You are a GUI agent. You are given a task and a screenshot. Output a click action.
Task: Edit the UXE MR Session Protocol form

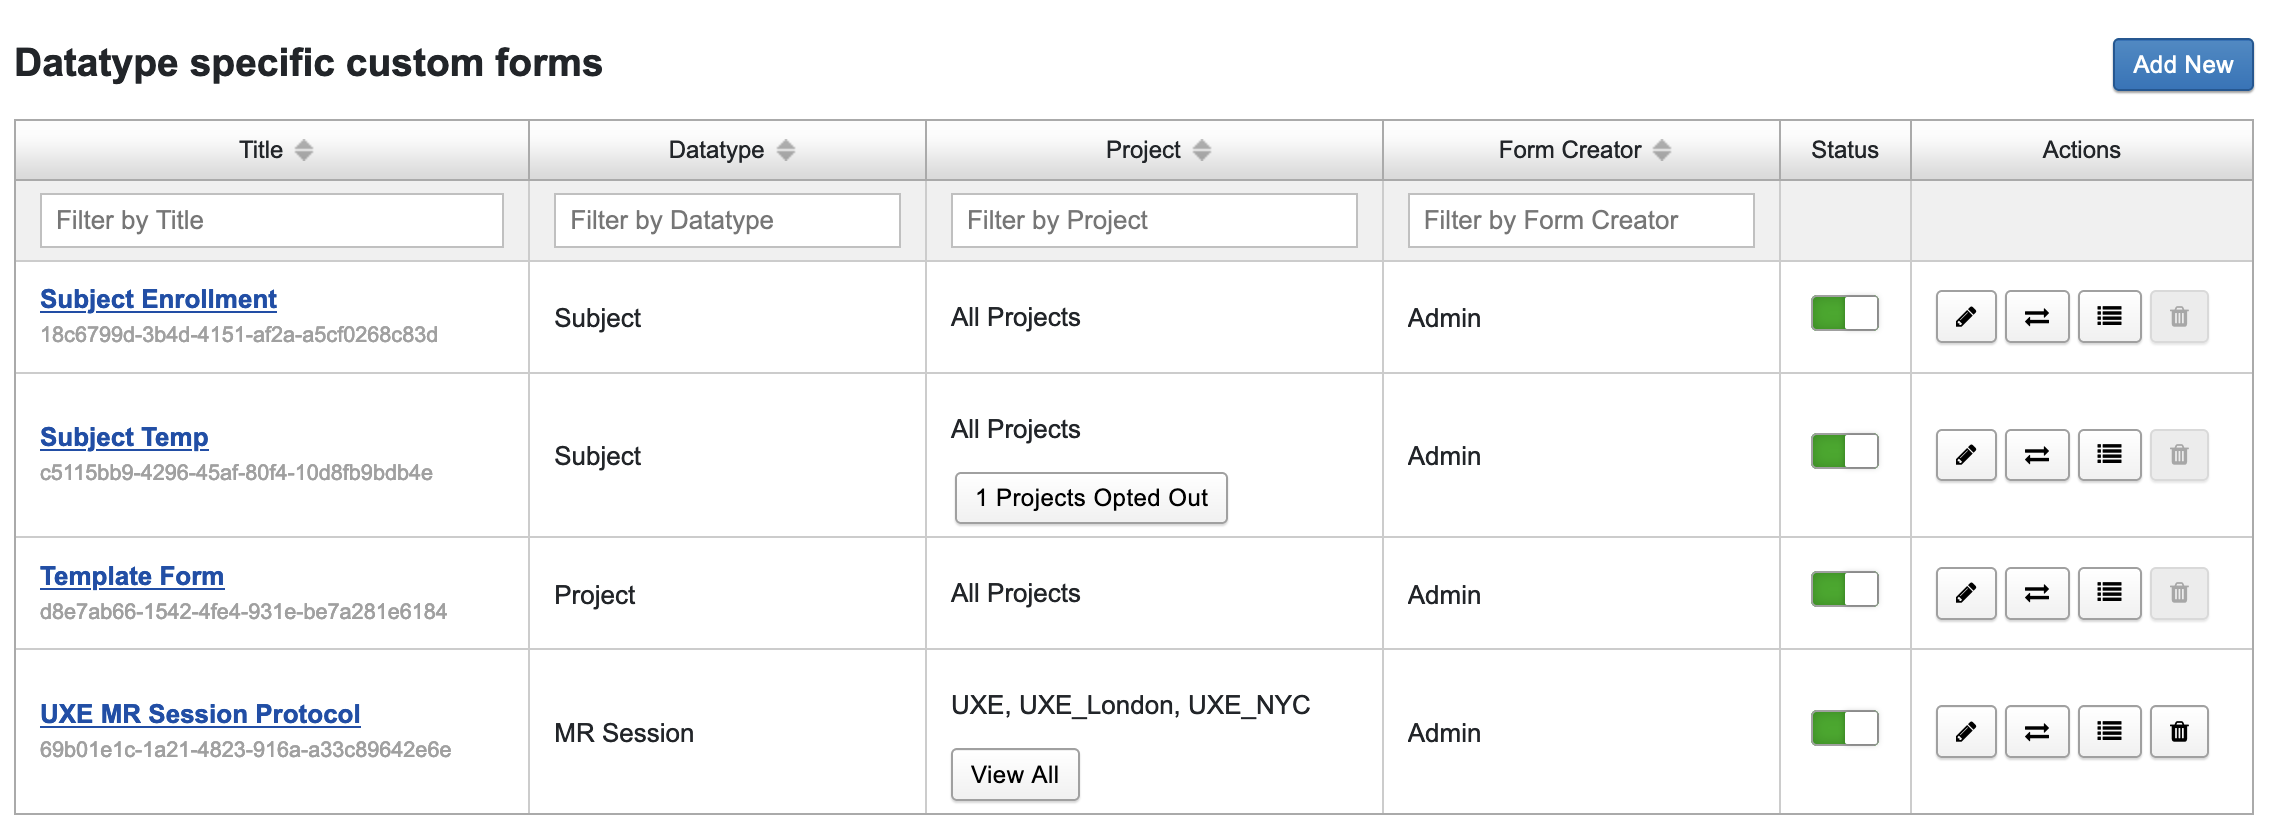pos(1964,731)
